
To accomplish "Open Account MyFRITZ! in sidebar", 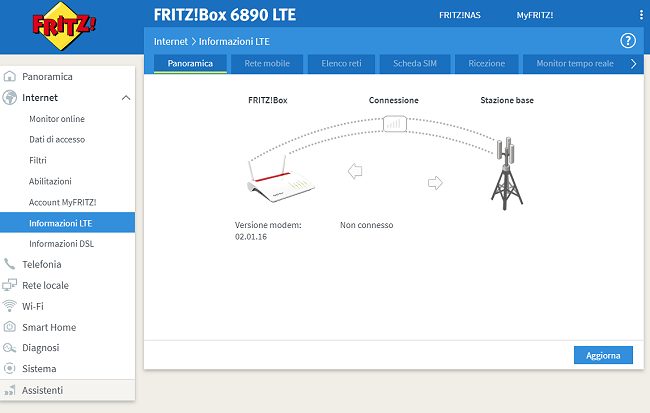I will click(x=62, y=202).
